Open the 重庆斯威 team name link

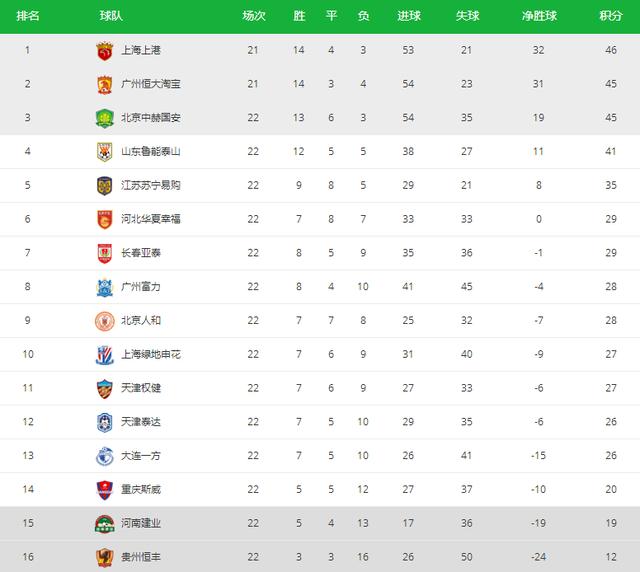(x=141, y=490)
